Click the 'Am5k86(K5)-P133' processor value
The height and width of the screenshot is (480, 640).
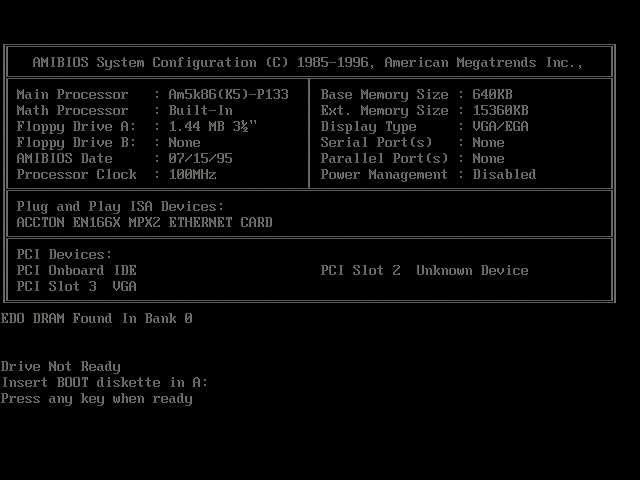click(x=229, y=94)
